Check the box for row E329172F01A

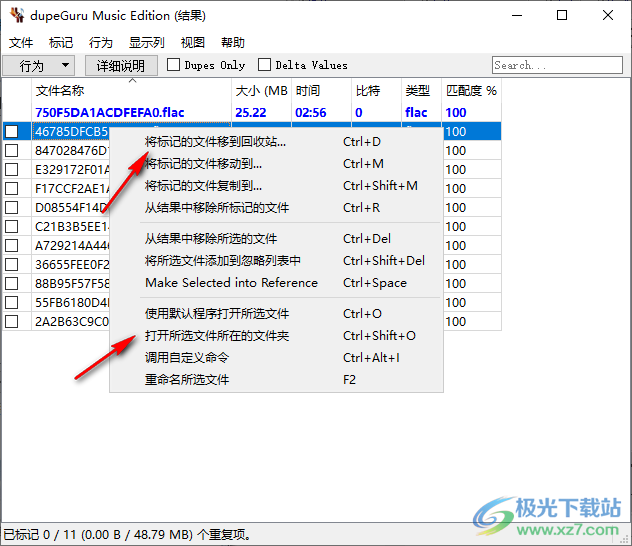click(x=12, y=169)
